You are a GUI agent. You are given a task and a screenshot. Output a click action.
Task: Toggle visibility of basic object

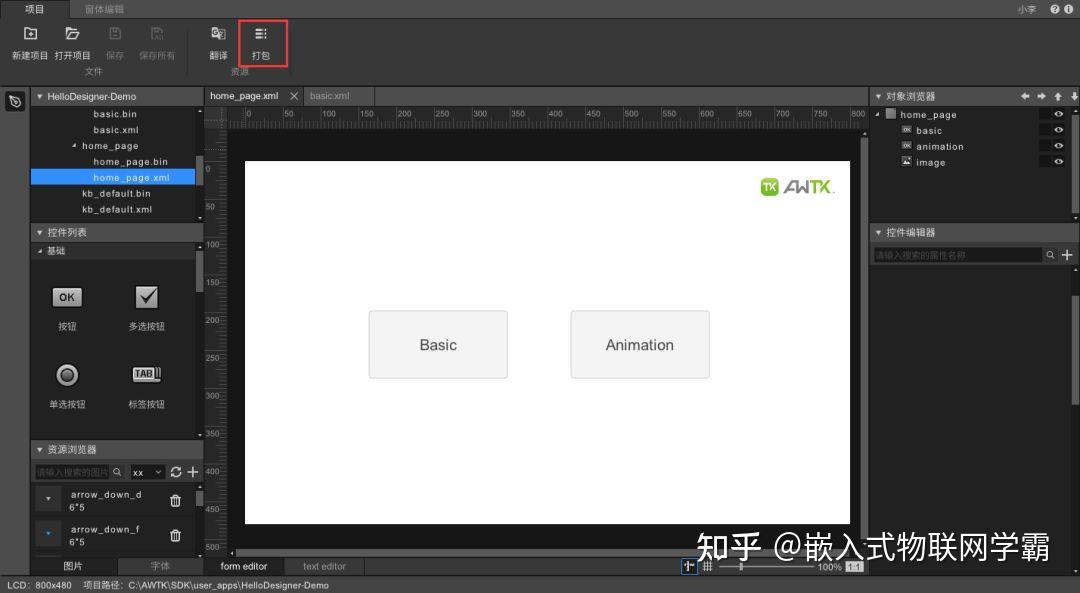pos(1059,129)
